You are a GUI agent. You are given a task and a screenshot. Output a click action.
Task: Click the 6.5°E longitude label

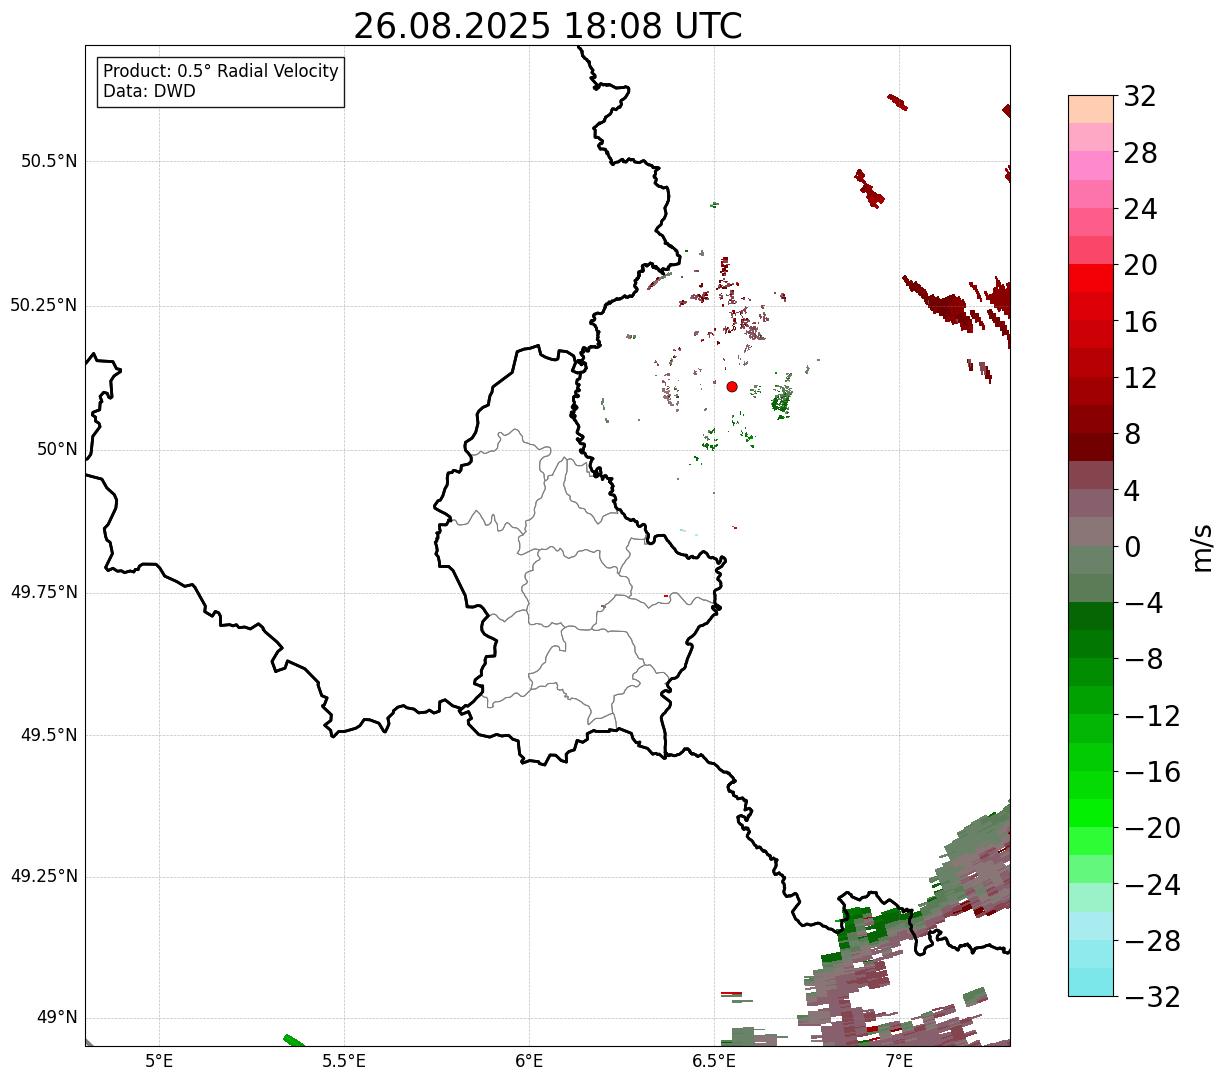714,1061
